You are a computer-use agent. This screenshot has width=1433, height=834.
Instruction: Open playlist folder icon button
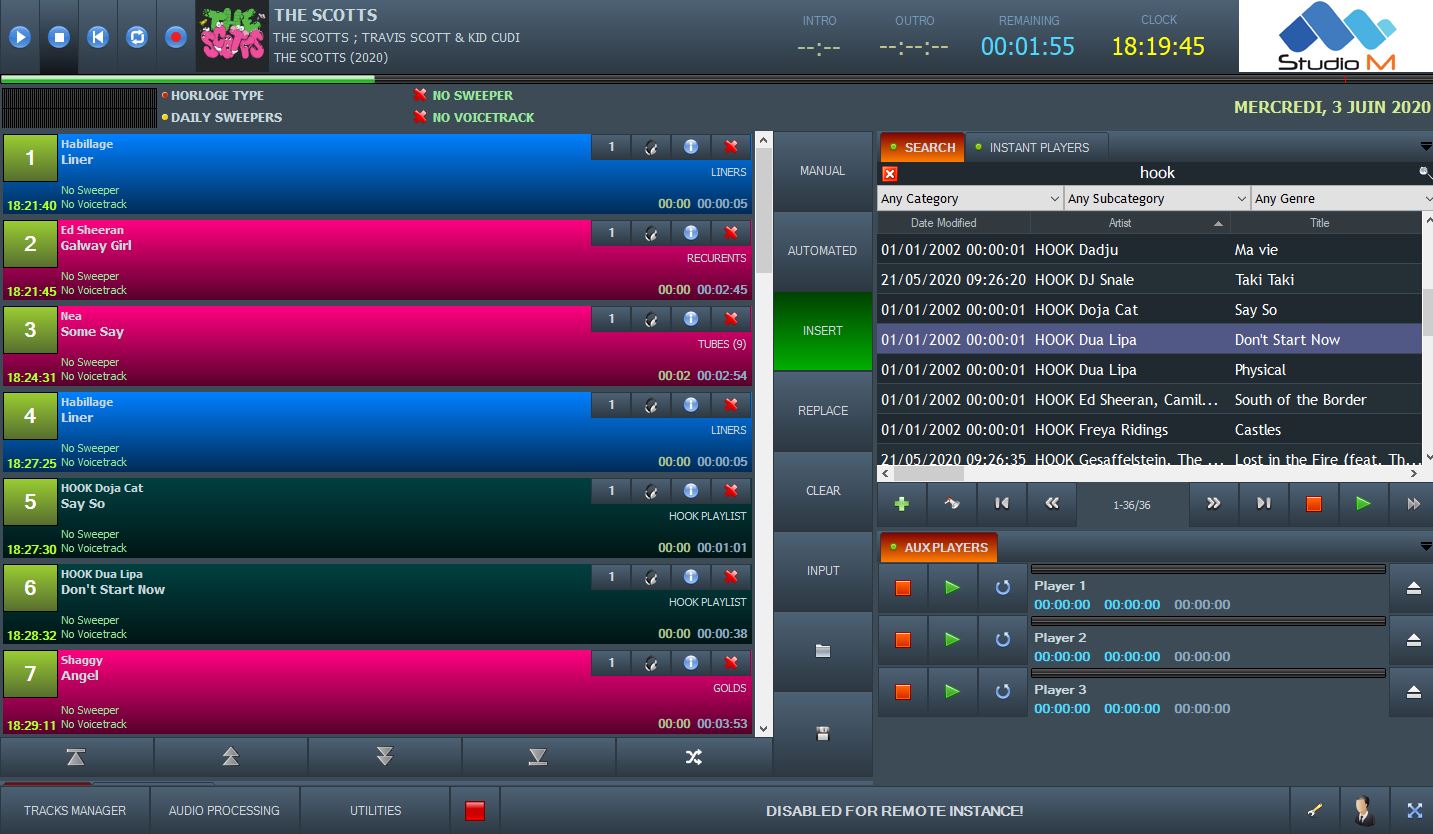coord(823,651)
